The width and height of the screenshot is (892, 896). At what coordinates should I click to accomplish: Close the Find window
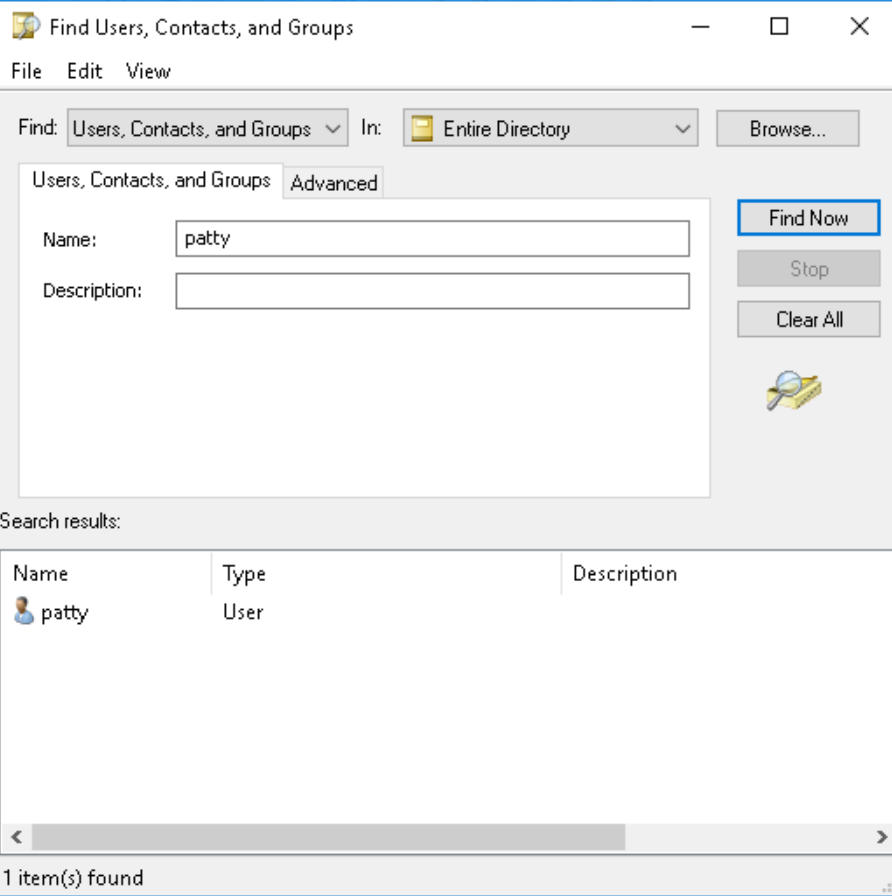(859, 26)
